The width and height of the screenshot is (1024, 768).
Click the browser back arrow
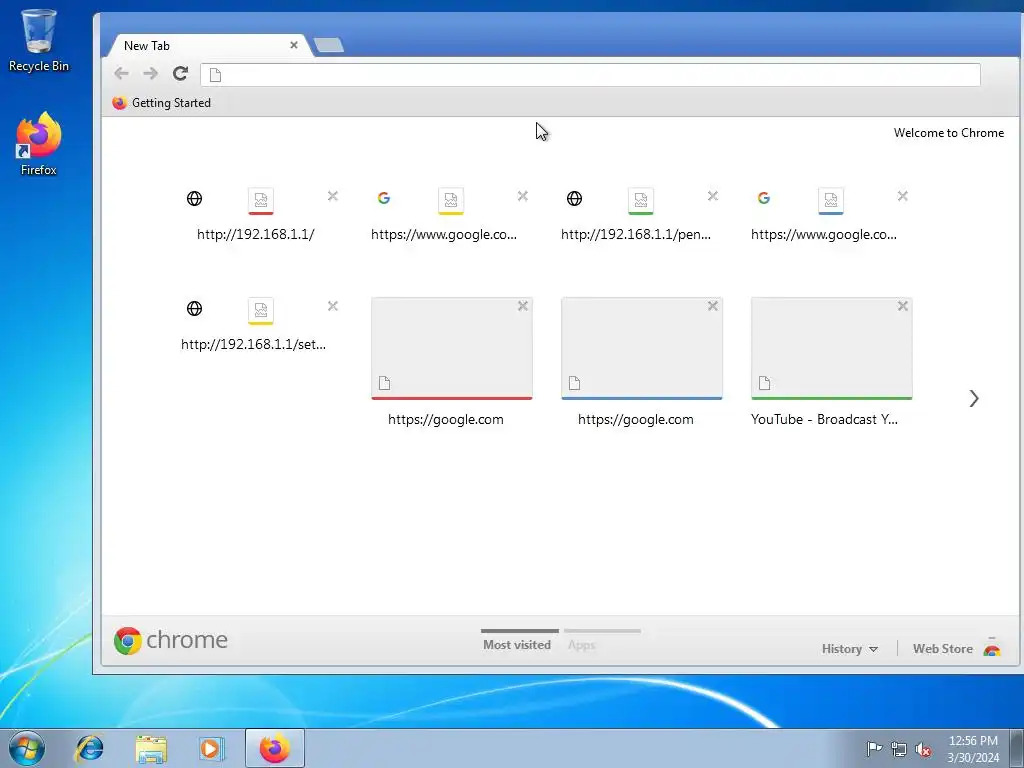point(121,74)
